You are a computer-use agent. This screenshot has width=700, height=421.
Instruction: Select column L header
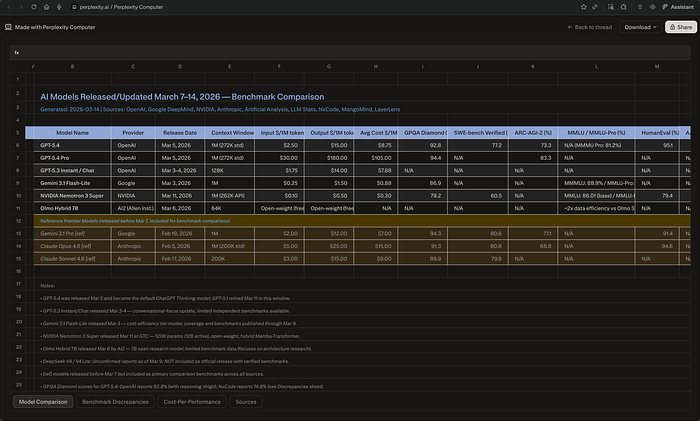click(x=596, y=67)
